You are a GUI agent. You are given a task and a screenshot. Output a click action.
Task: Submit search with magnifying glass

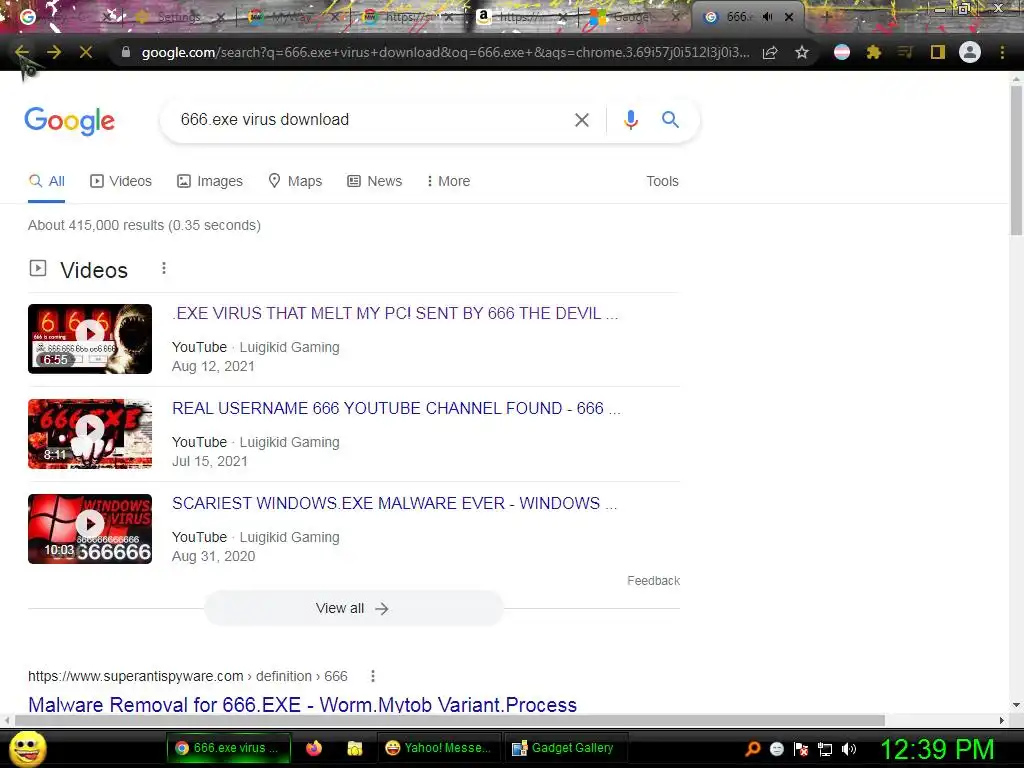670,120
